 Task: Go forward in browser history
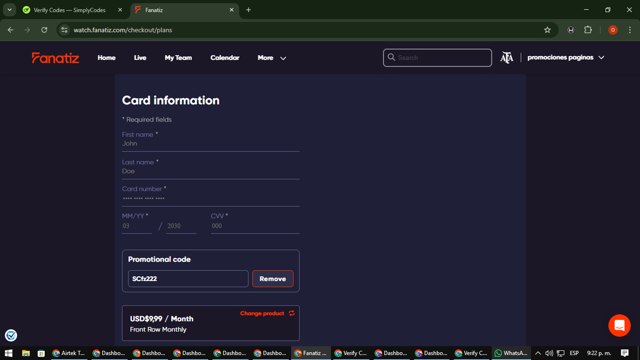click(x=27, y=30)
